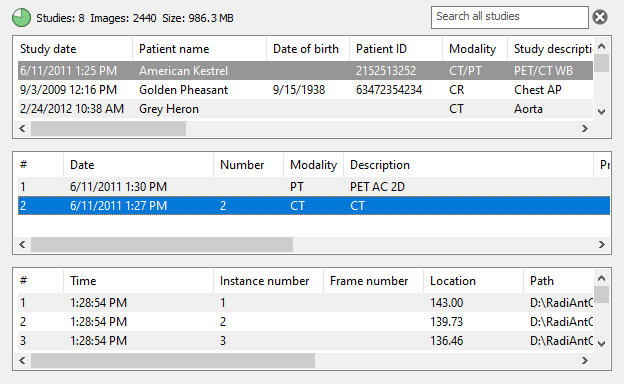Sort studies by Modality column header
The height and width of the screenshot is (384, 624).
(x=475, y=49)
